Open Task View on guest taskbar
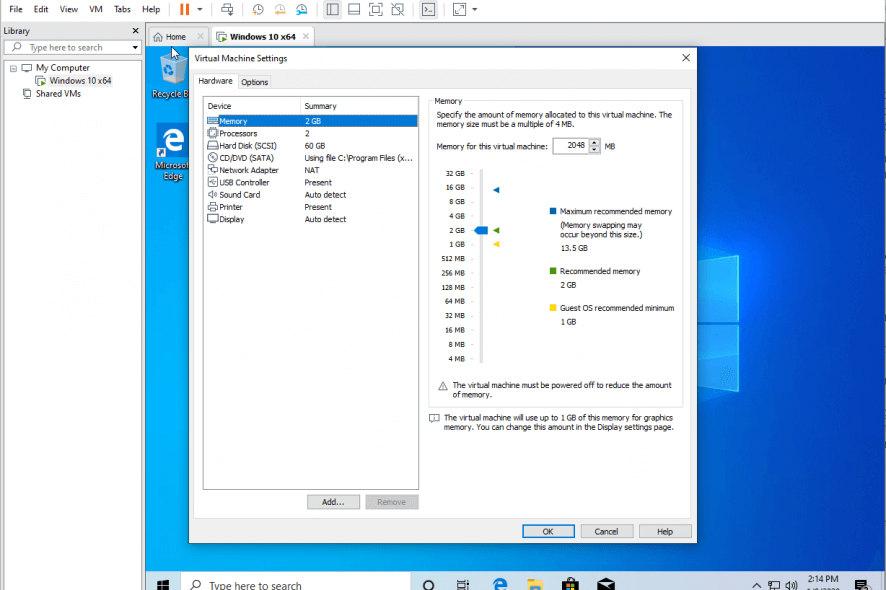 (463, 584)
